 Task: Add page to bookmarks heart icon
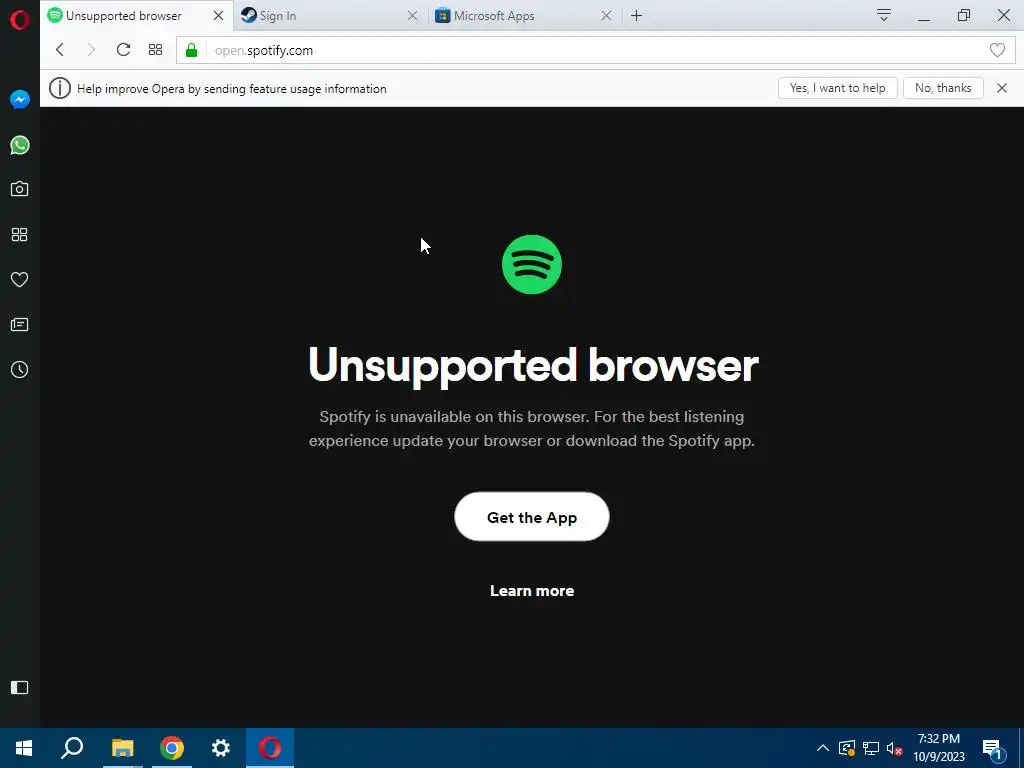pyautogui.click(x=997, y=50)
